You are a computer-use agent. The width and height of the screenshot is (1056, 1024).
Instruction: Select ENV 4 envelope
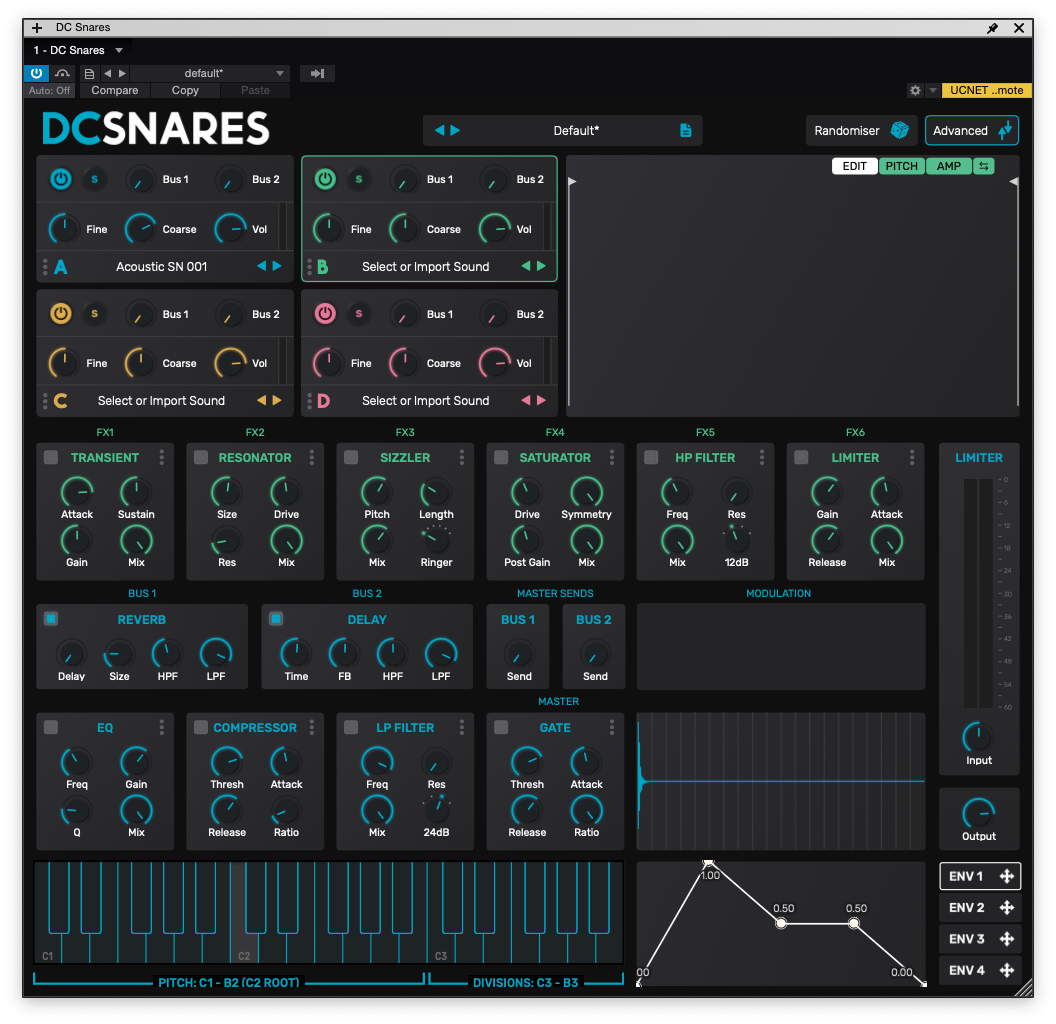[x=966, y=970]
